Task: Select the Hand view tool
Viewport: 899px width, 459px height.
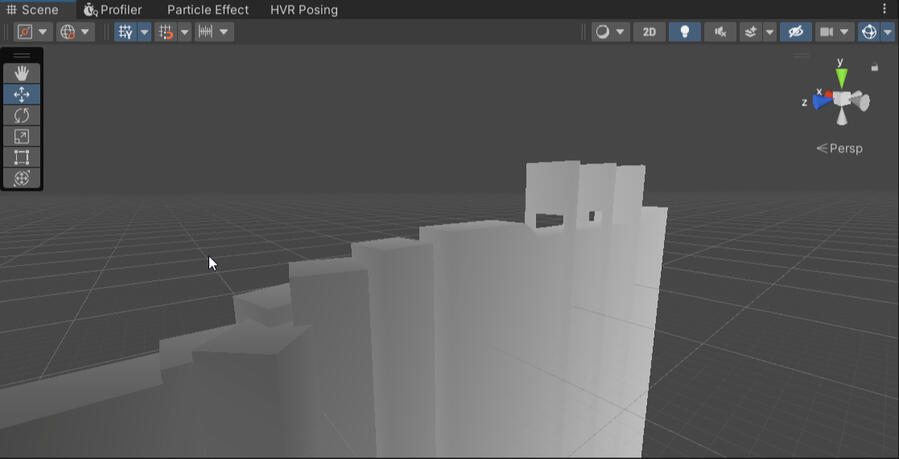Action: [22, 73]
